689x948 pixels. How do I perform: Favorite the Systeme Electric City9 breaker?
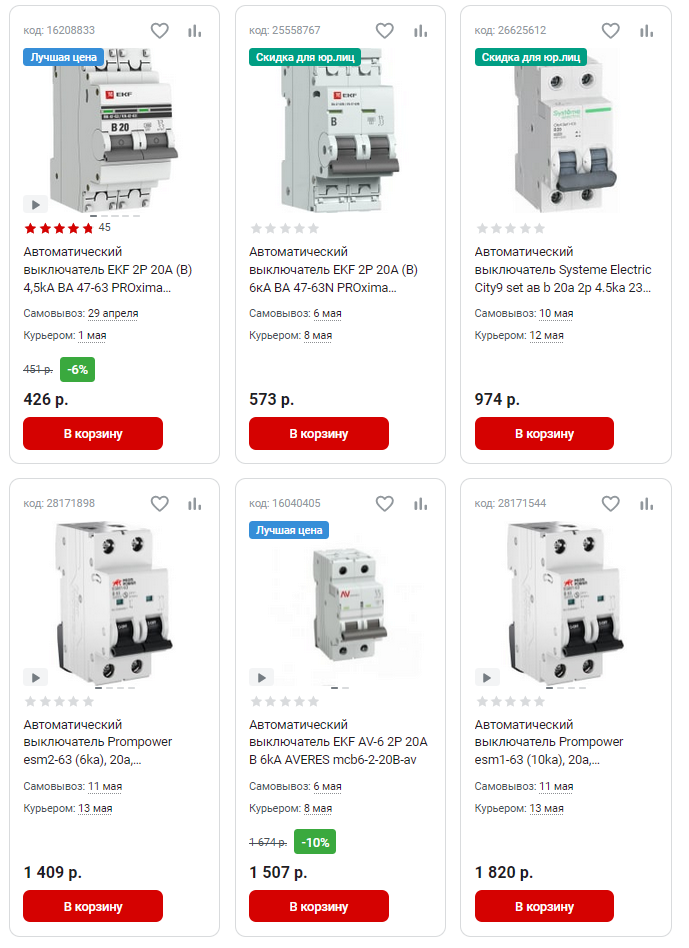[x=610, y=31]
